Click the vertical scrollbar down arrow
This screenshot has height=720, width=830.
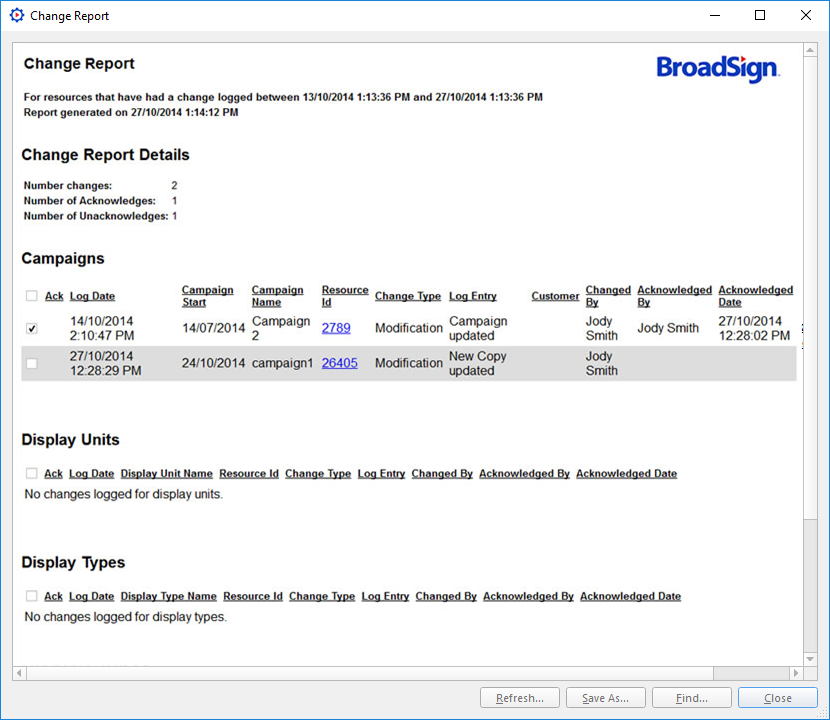coord(809,660)
